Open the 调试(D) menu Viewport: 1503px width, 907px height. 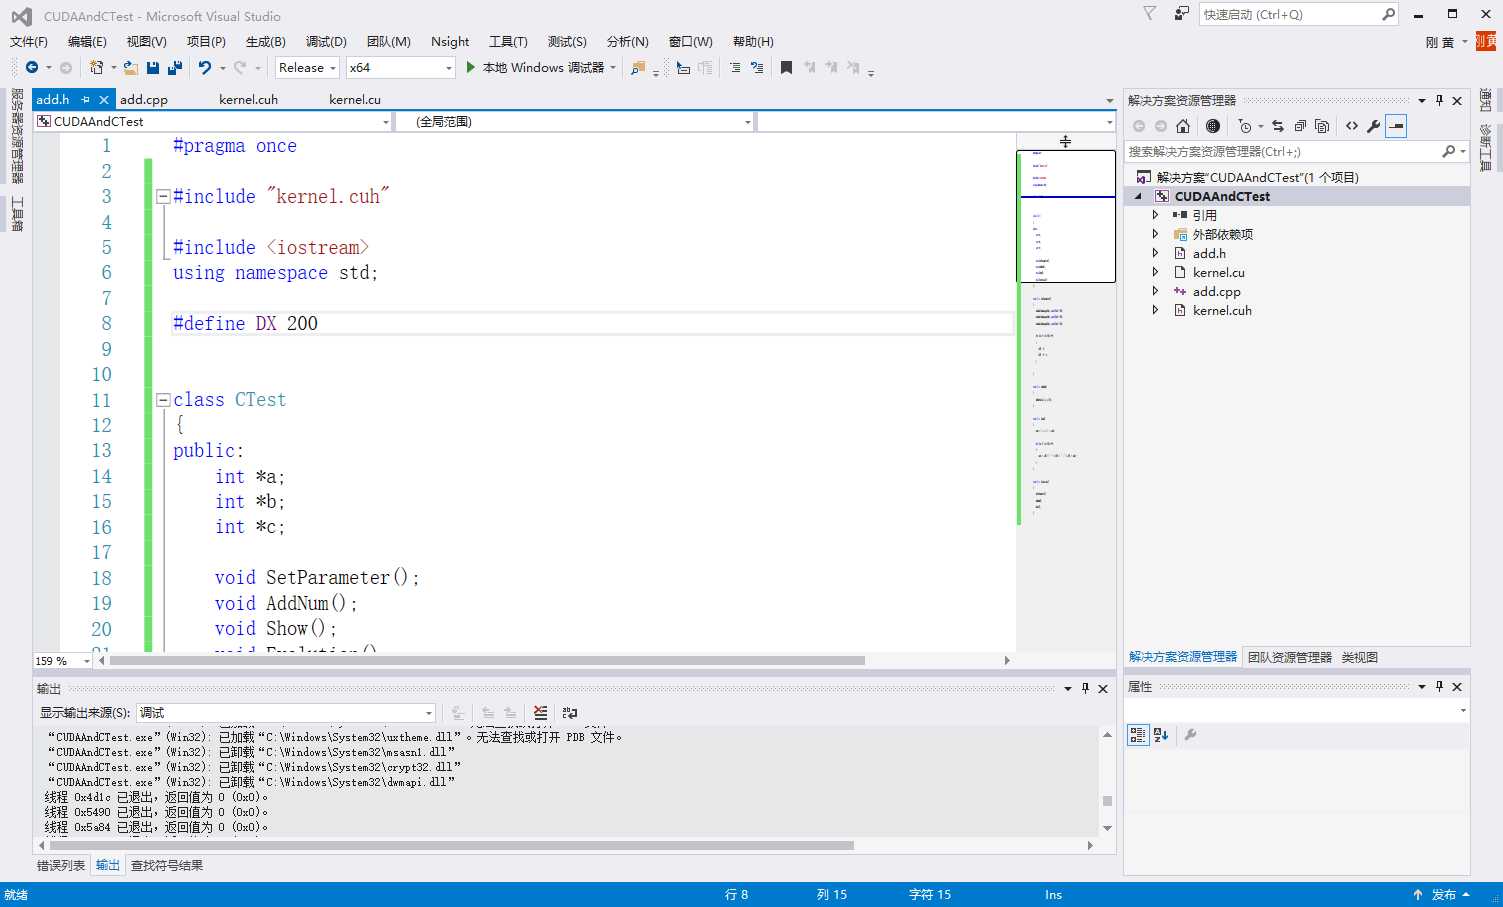(326, 41)
